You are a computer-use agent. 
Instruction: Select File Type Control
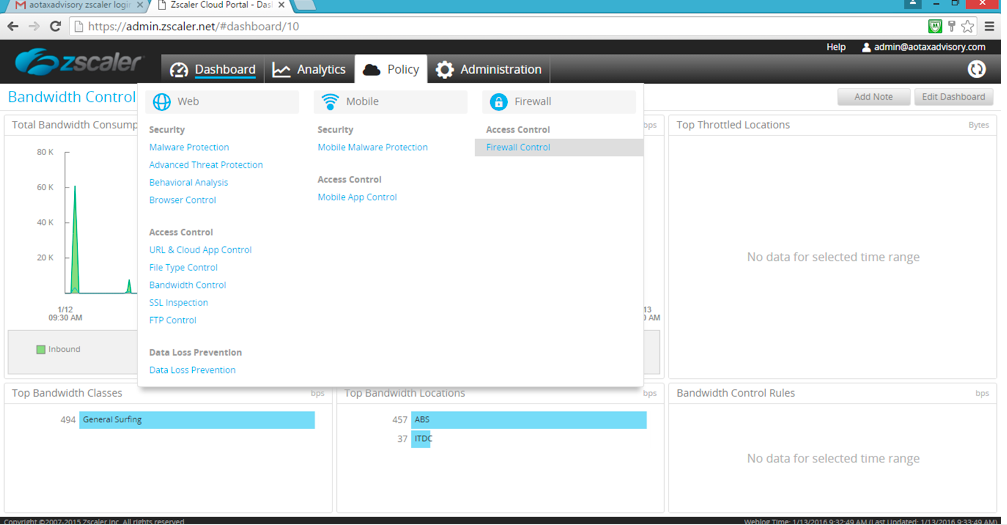(183, 267)
